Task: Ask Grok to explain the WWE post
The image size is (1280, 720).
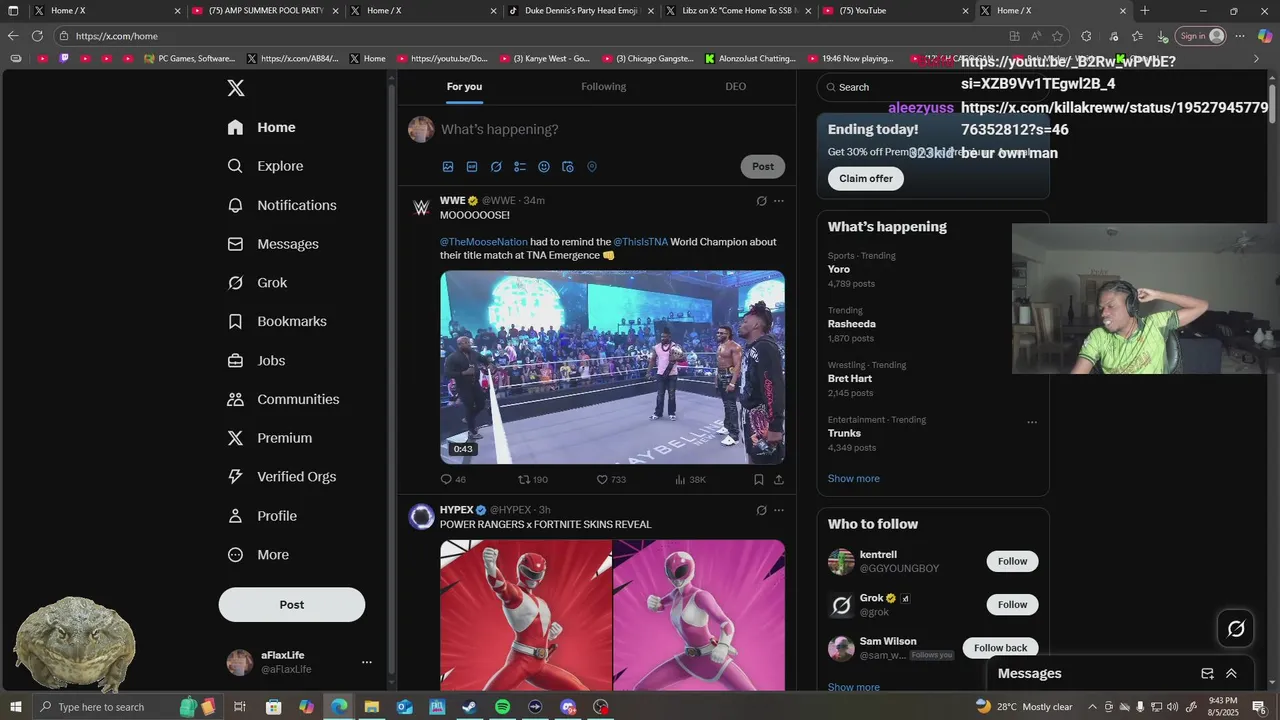Action: pos(761,201)
